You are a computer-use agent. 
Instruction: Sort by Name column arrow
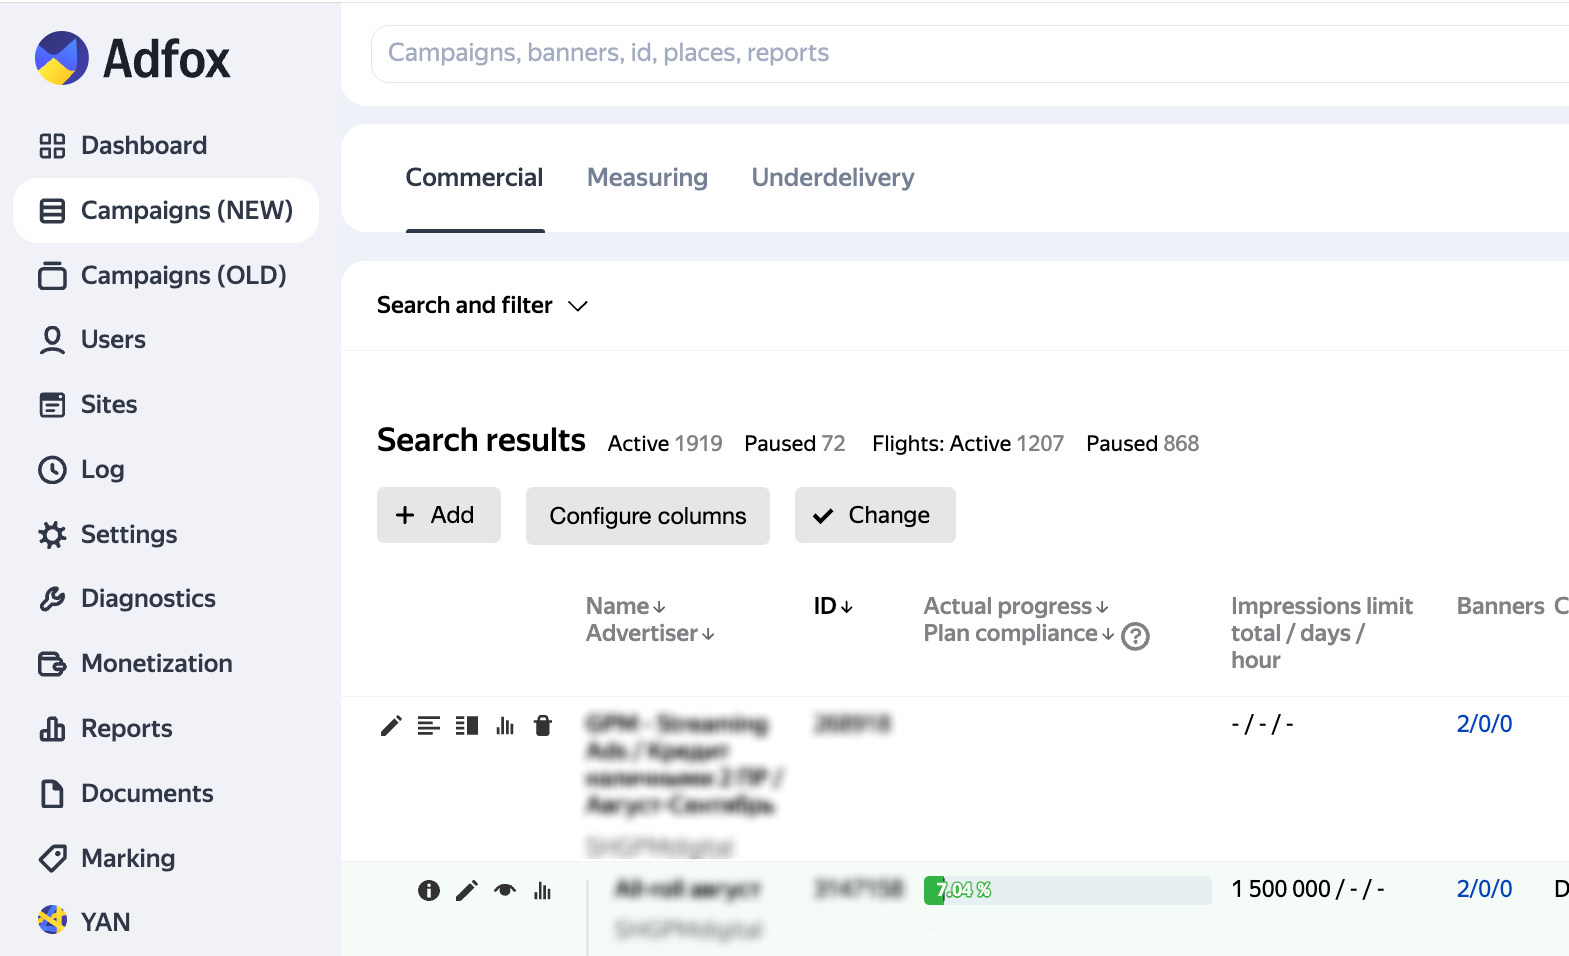(x=658, y=607)
